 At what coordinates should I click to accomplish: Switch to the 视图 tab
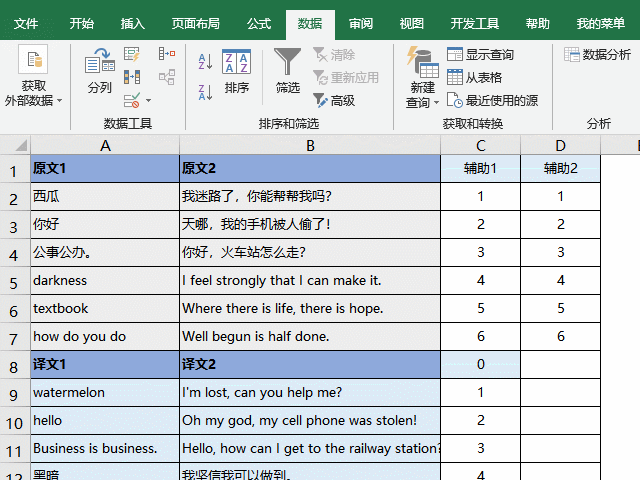click(411, 24)
